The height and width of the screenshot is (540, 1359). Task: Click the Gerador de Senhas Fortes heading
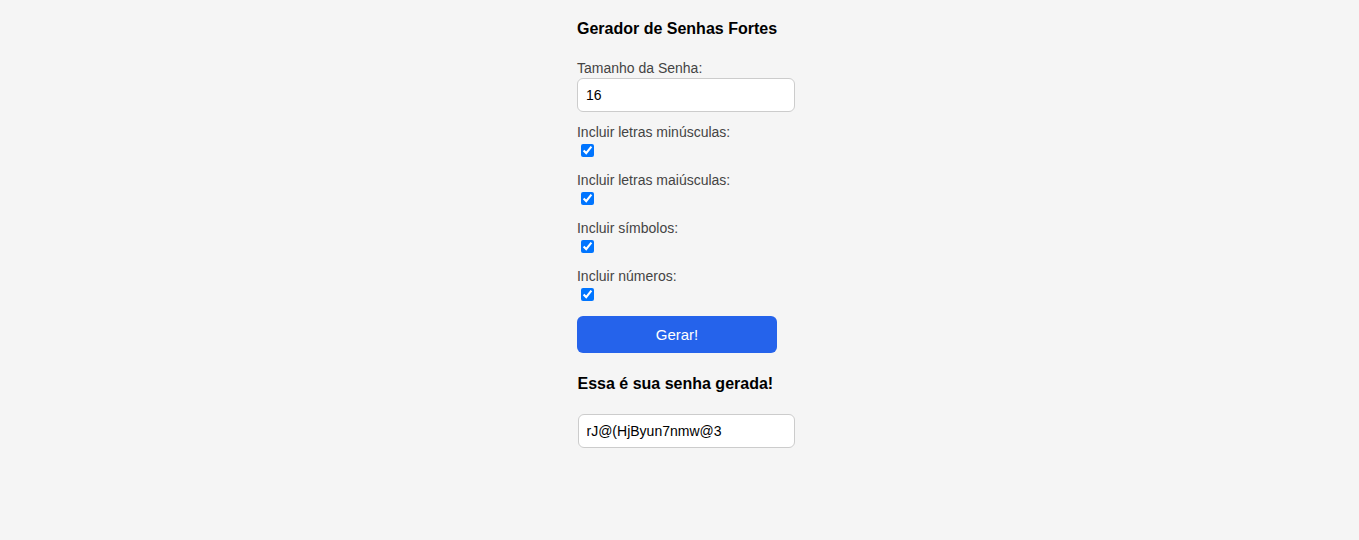[x=677, y=28]
